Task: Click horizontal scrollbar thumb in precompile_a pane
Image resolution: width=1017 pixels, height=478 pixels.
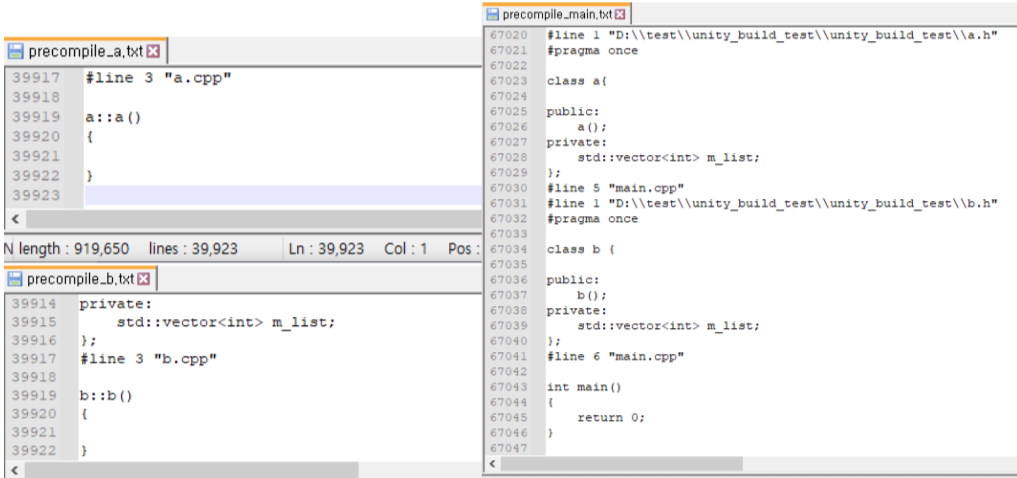Action: [x=254, y=219]
